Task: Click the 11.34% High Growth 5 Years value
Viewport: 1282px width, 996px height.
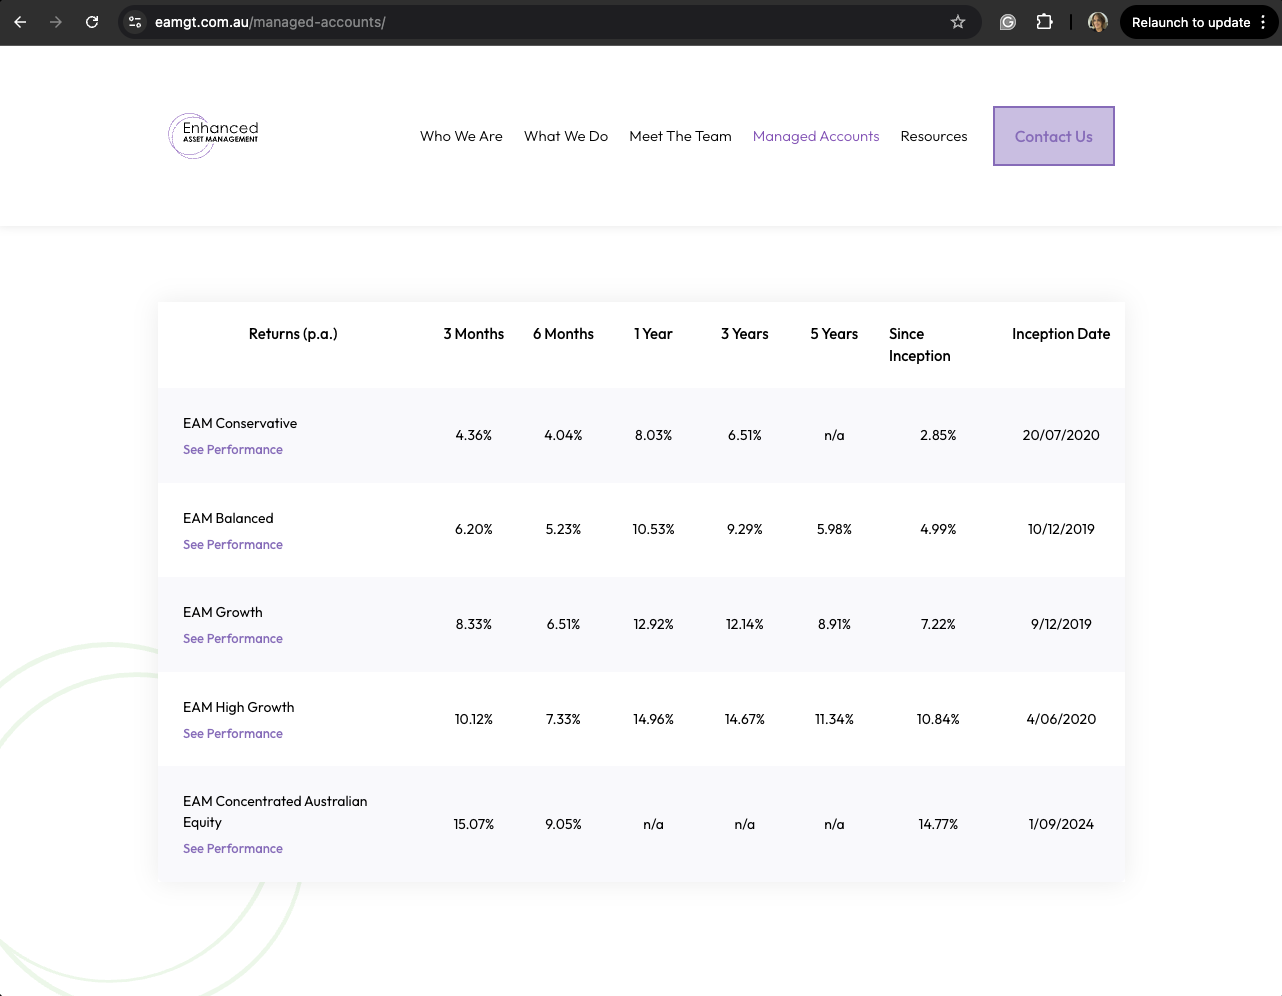Action: (x=834, y=720)
